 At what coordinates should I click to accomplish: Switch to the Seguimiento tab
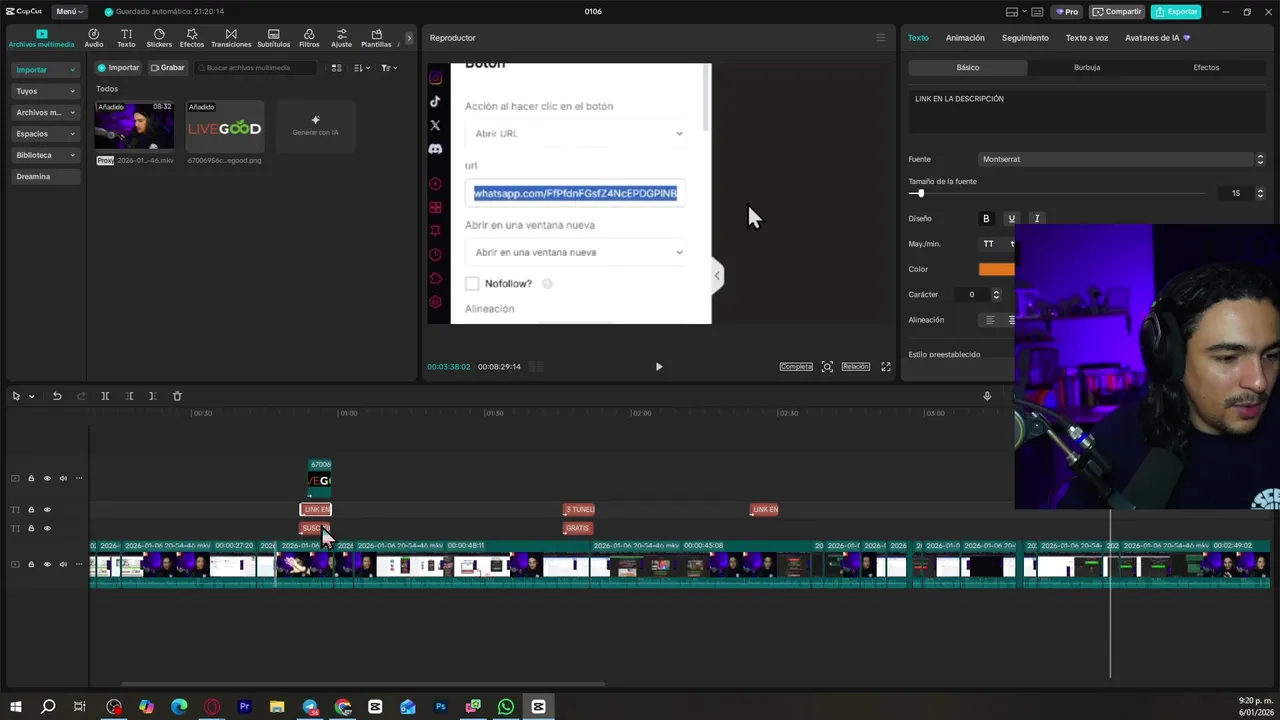point(1025,38)
